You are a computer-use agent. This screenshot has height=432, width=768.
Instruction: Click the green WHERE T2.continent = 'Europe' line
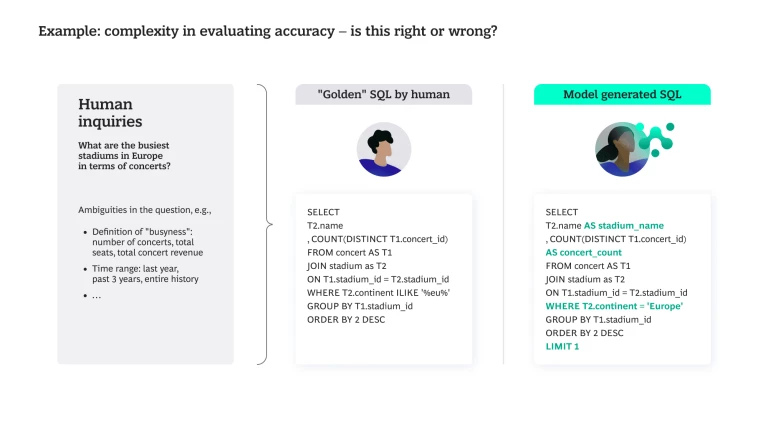click(614, 306)
